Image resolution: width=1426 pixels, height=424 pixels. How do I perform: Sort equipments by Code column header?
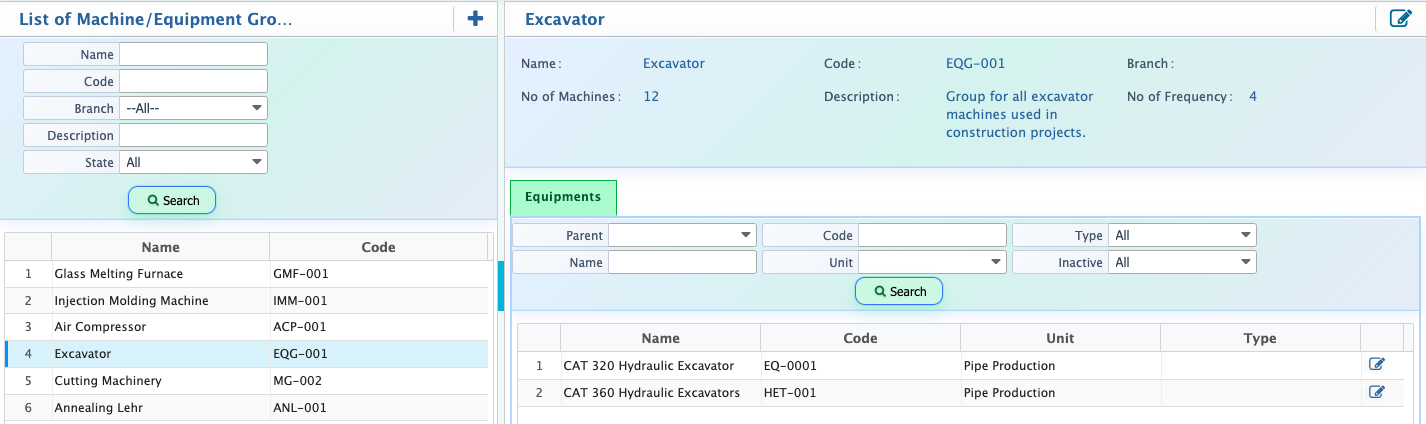(861, 338)
